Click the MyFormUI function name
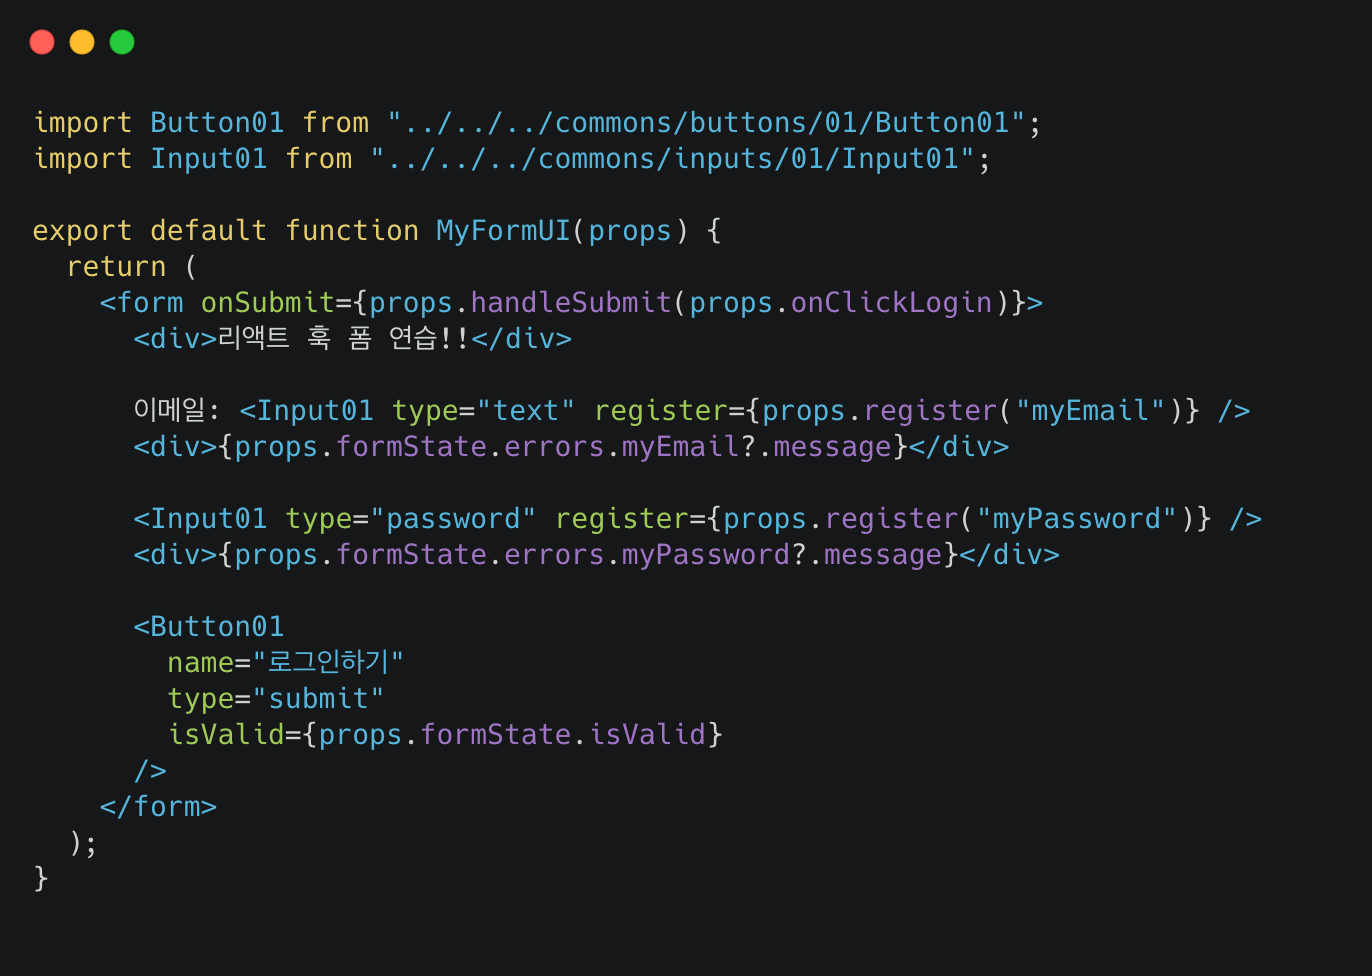The height and width of the screenshot is (976, 1372). (x=503, y=231)
